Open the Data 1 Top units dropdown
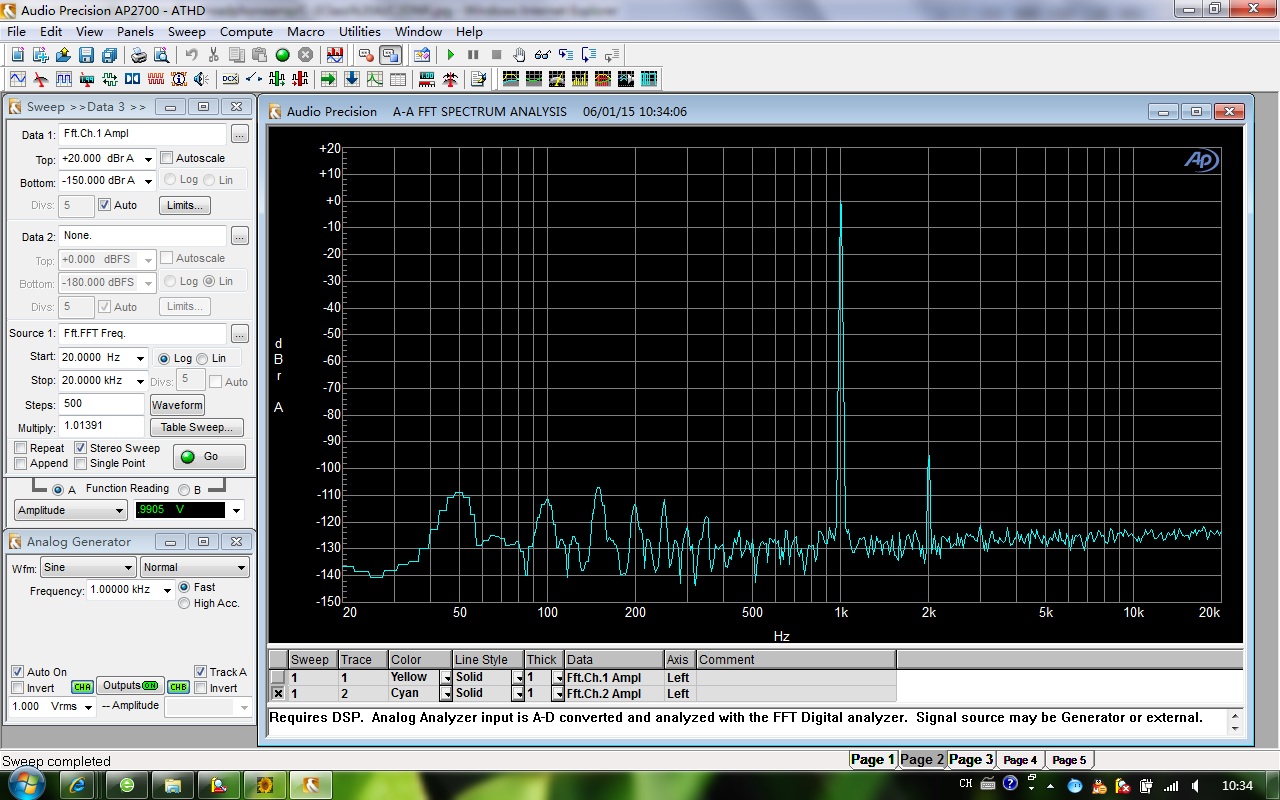1280x800 pixels. (148, 159)
